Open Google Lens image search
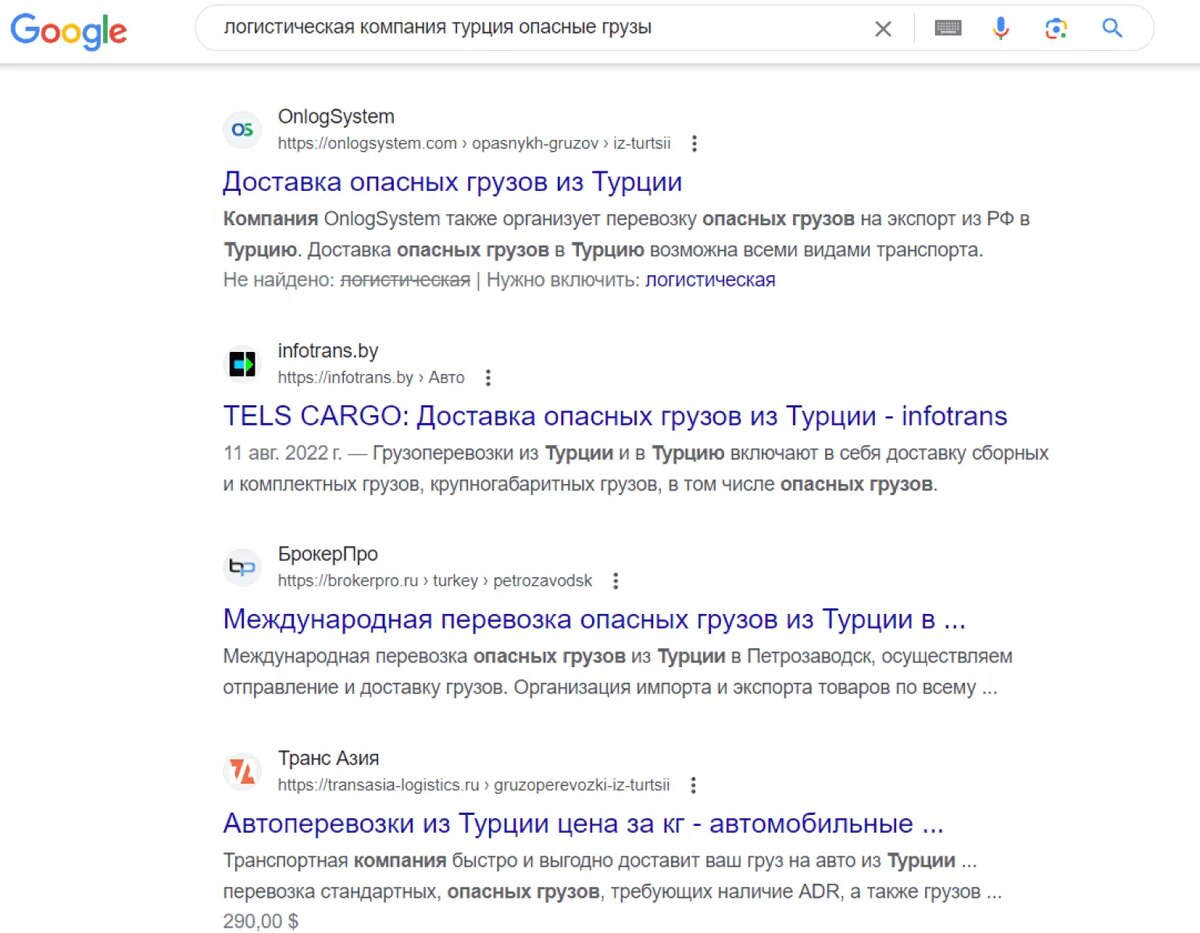The image size is (1200, 933). point(1056,28)
